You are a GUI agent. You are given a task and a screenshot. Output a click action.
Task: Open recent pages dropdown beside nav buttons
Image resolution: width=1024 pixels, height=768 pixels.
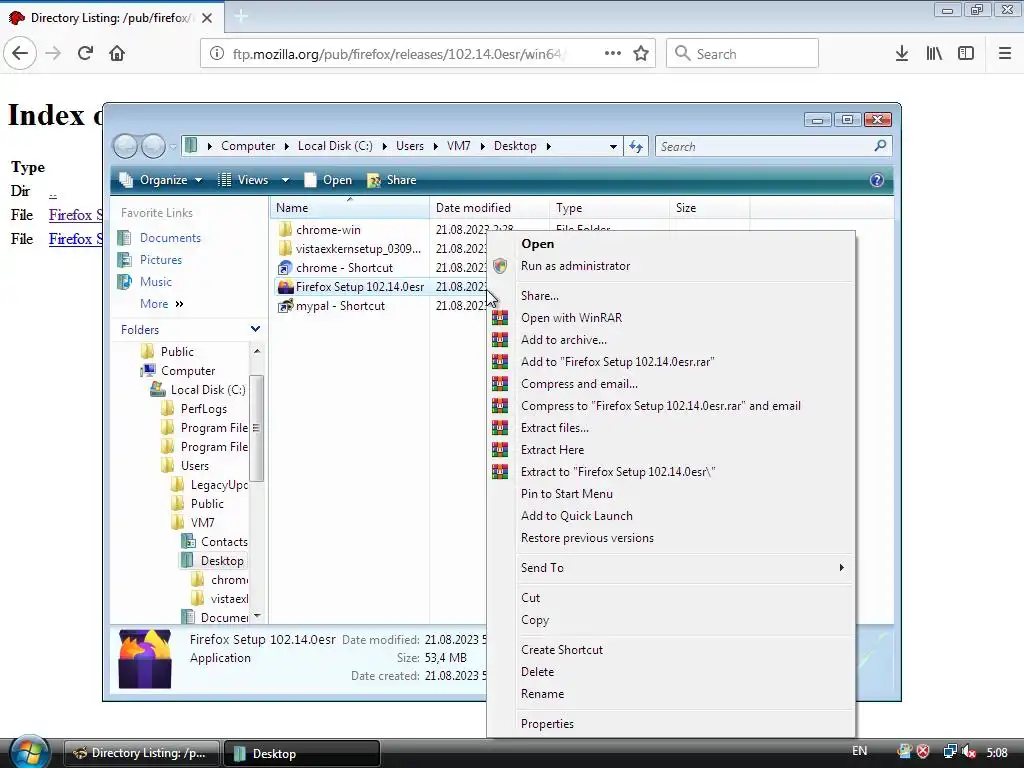pyautogui.click(x=173, y=147)
